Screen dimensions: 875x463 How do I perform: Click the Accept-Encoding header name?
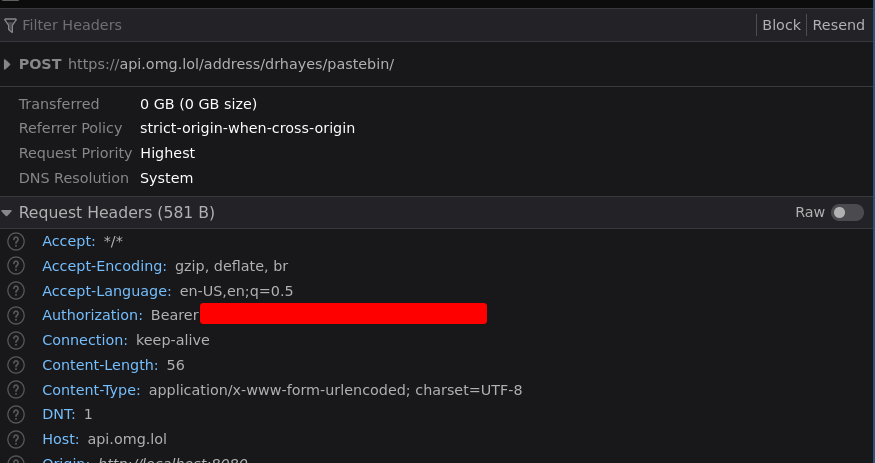[104, 266]
